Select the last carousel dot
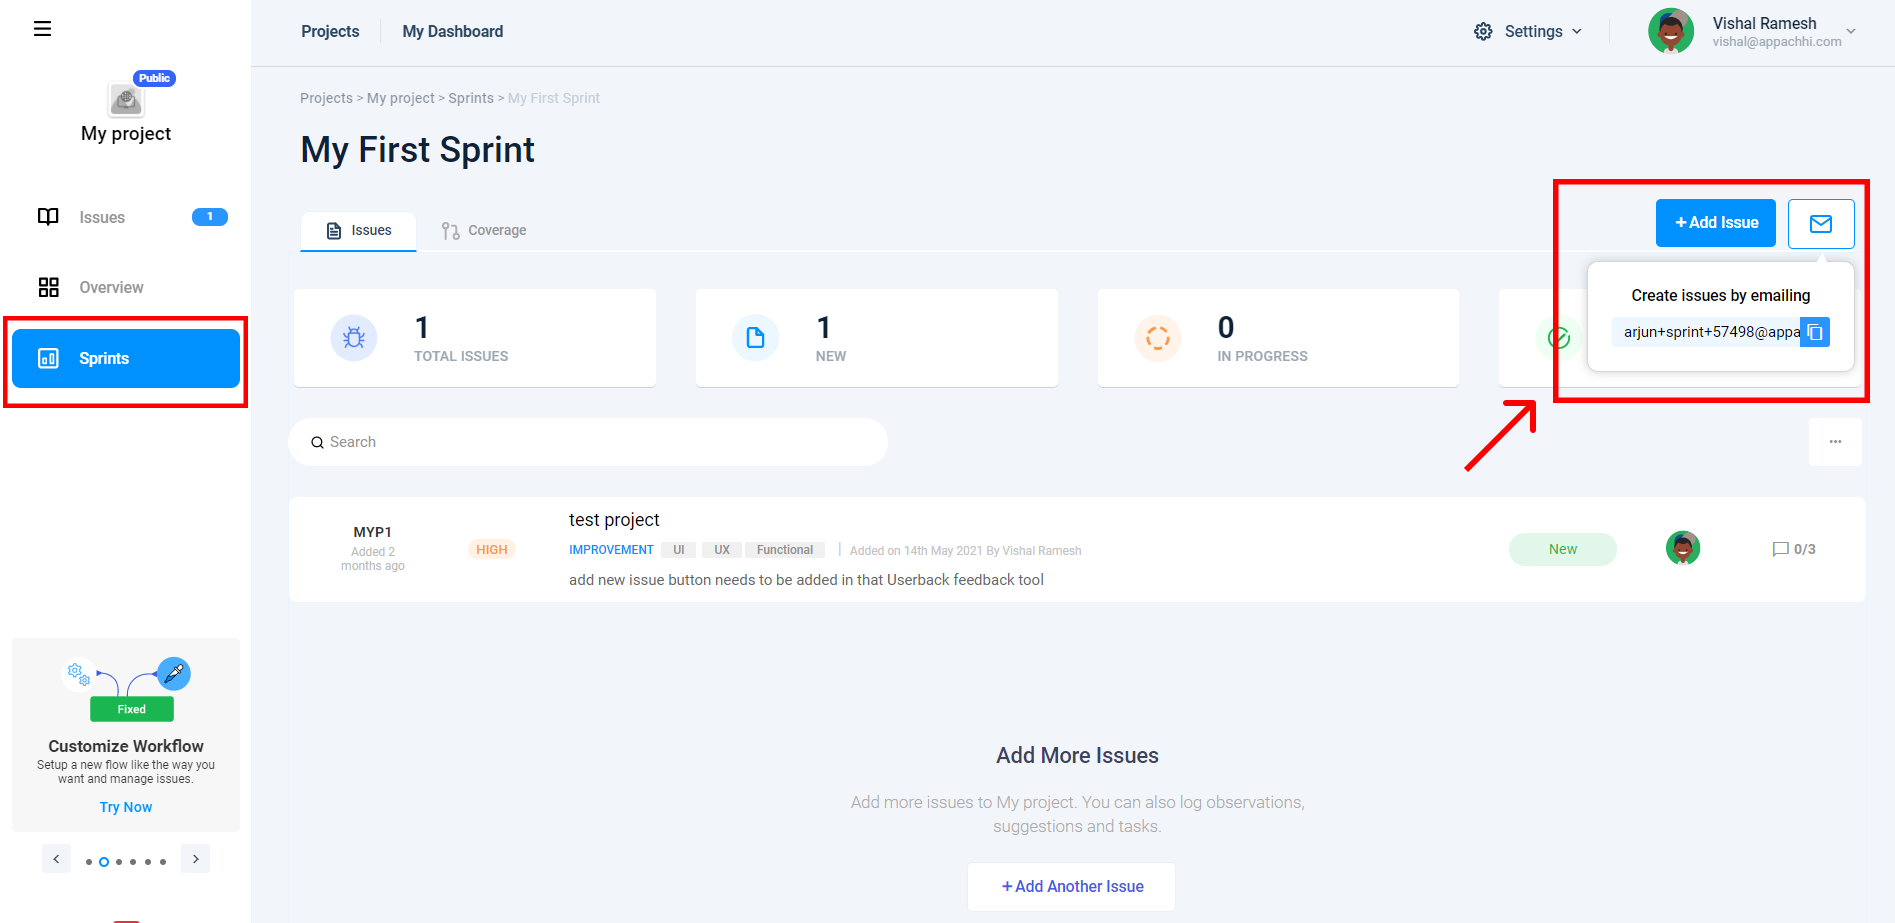Viewport: 1895px width, 923px height. click(x=163, y=862)
